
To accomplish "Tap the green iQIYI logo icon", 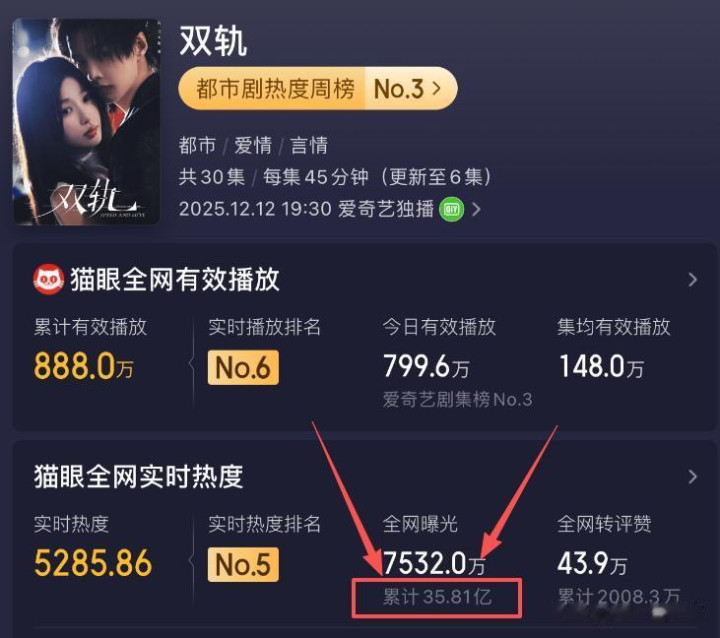I will click(x=451, y=210).
